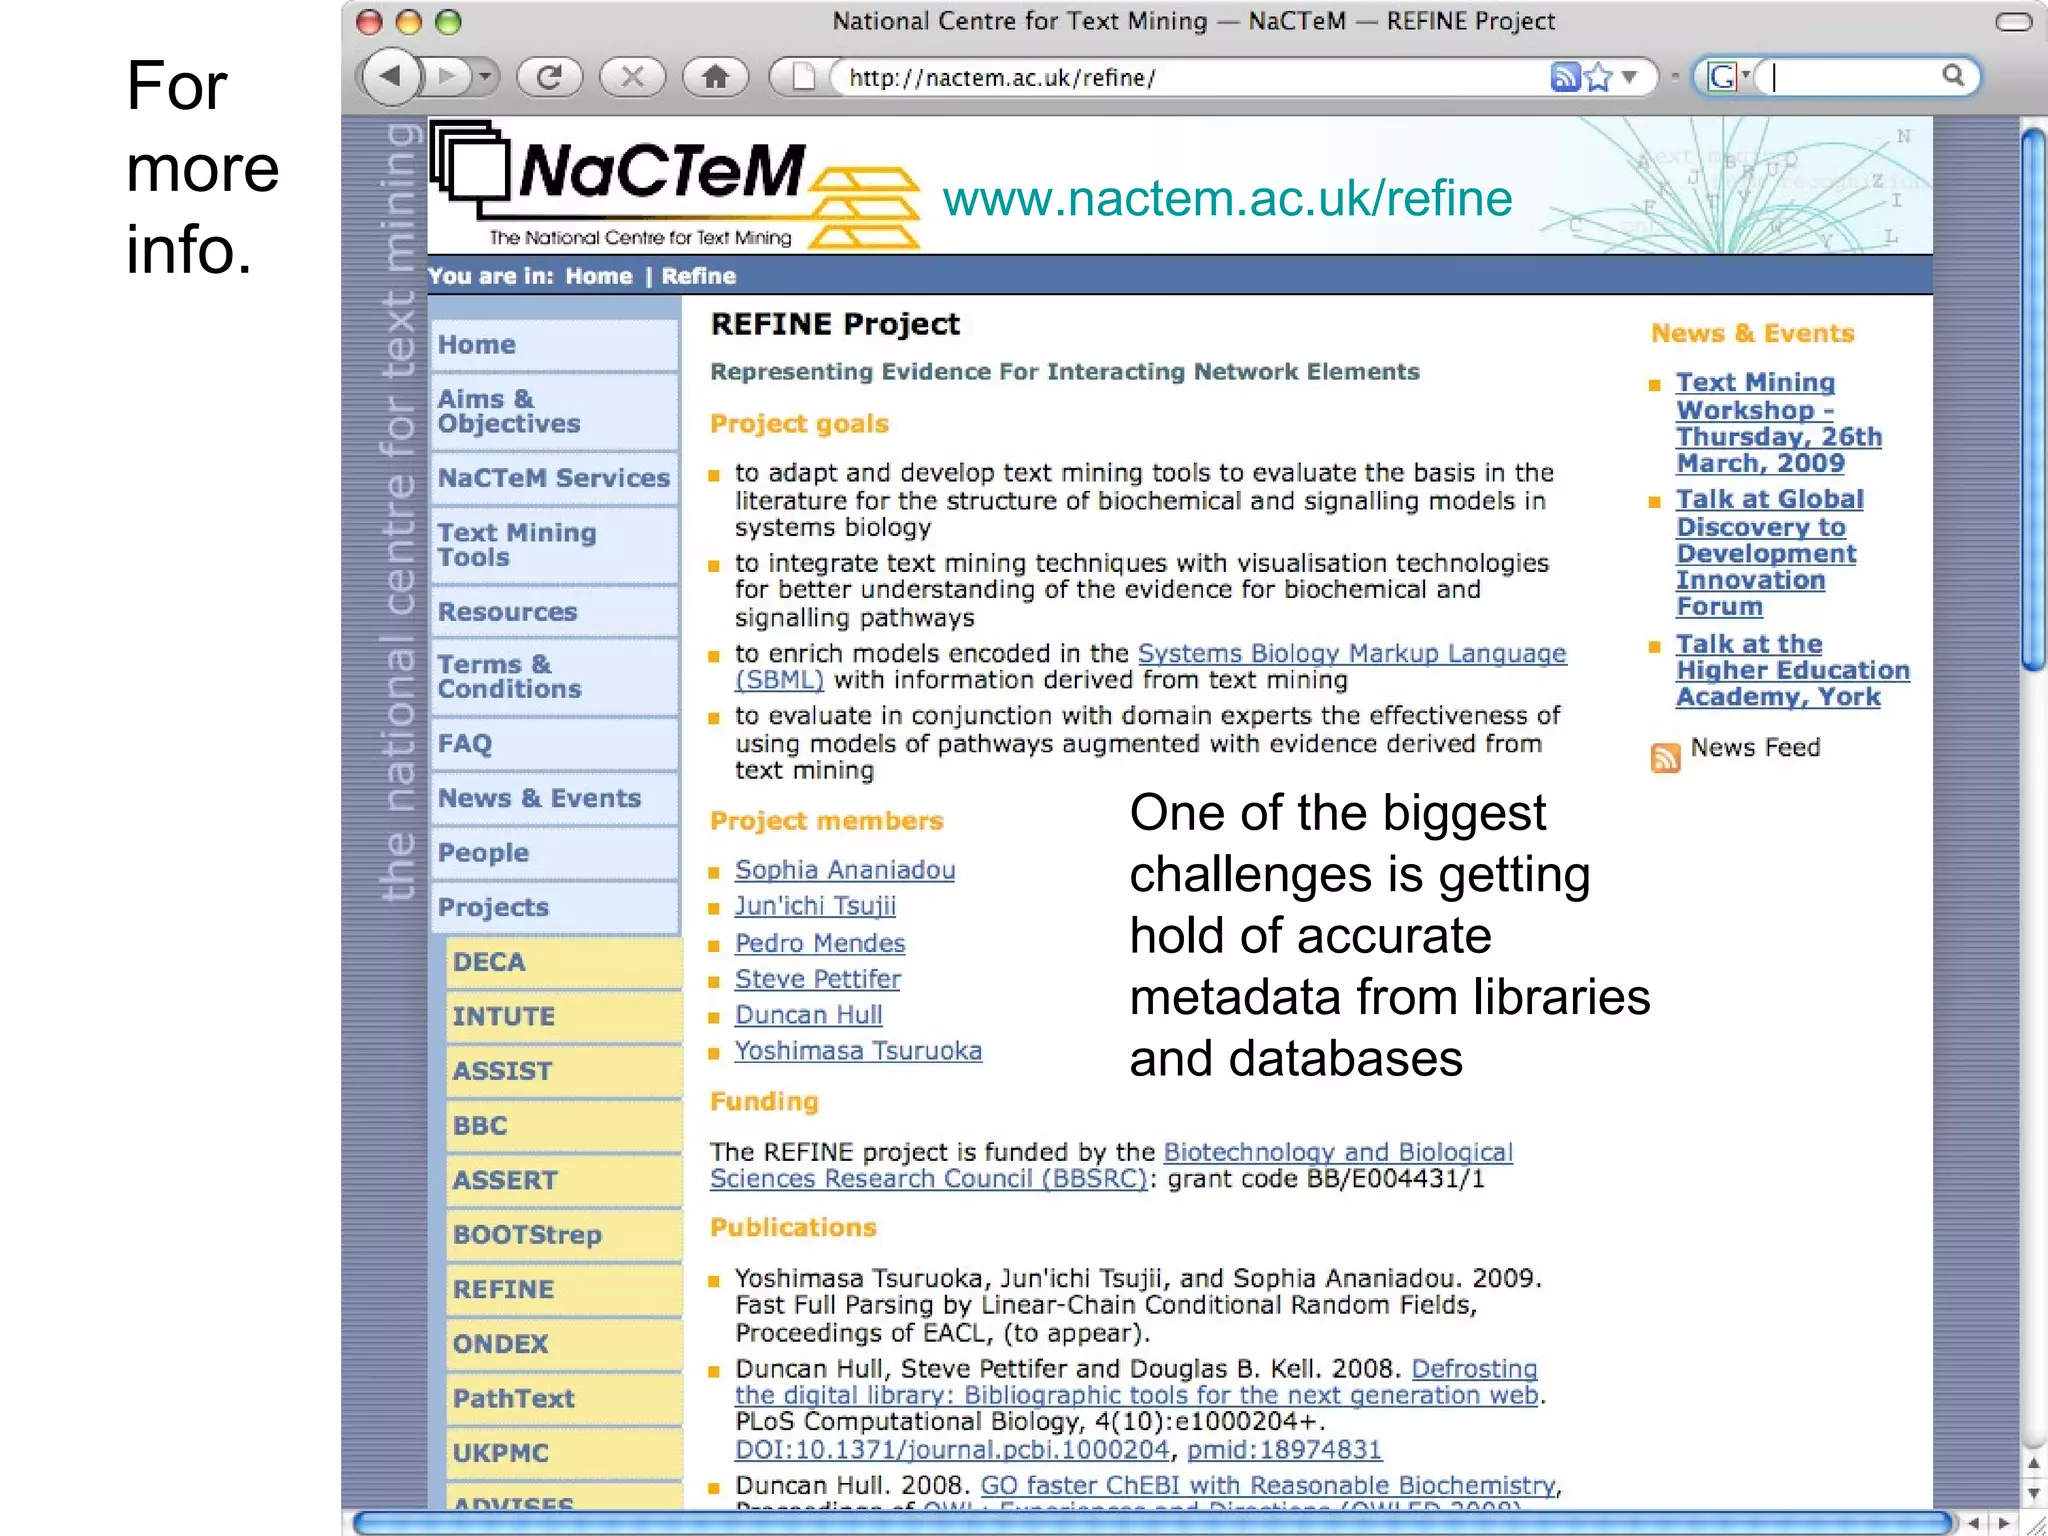Open the history dropdown beside Forward button
2048x1536 pixels.
point(485,76)
